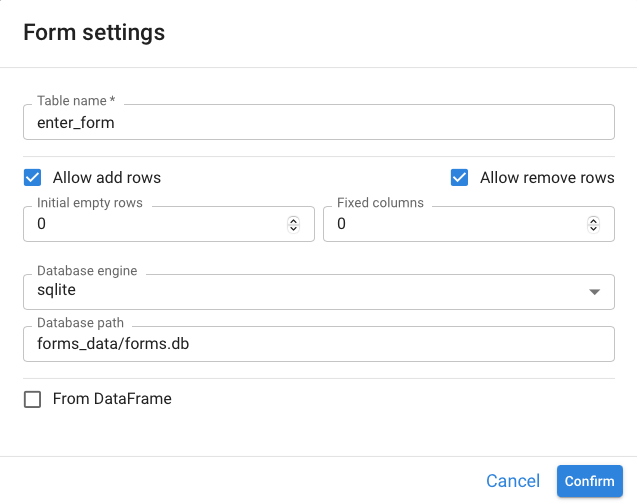This screenshot has height=503, width=637.
Task: Click the Allow remove rows label text
Action: (x=547, y=178)
